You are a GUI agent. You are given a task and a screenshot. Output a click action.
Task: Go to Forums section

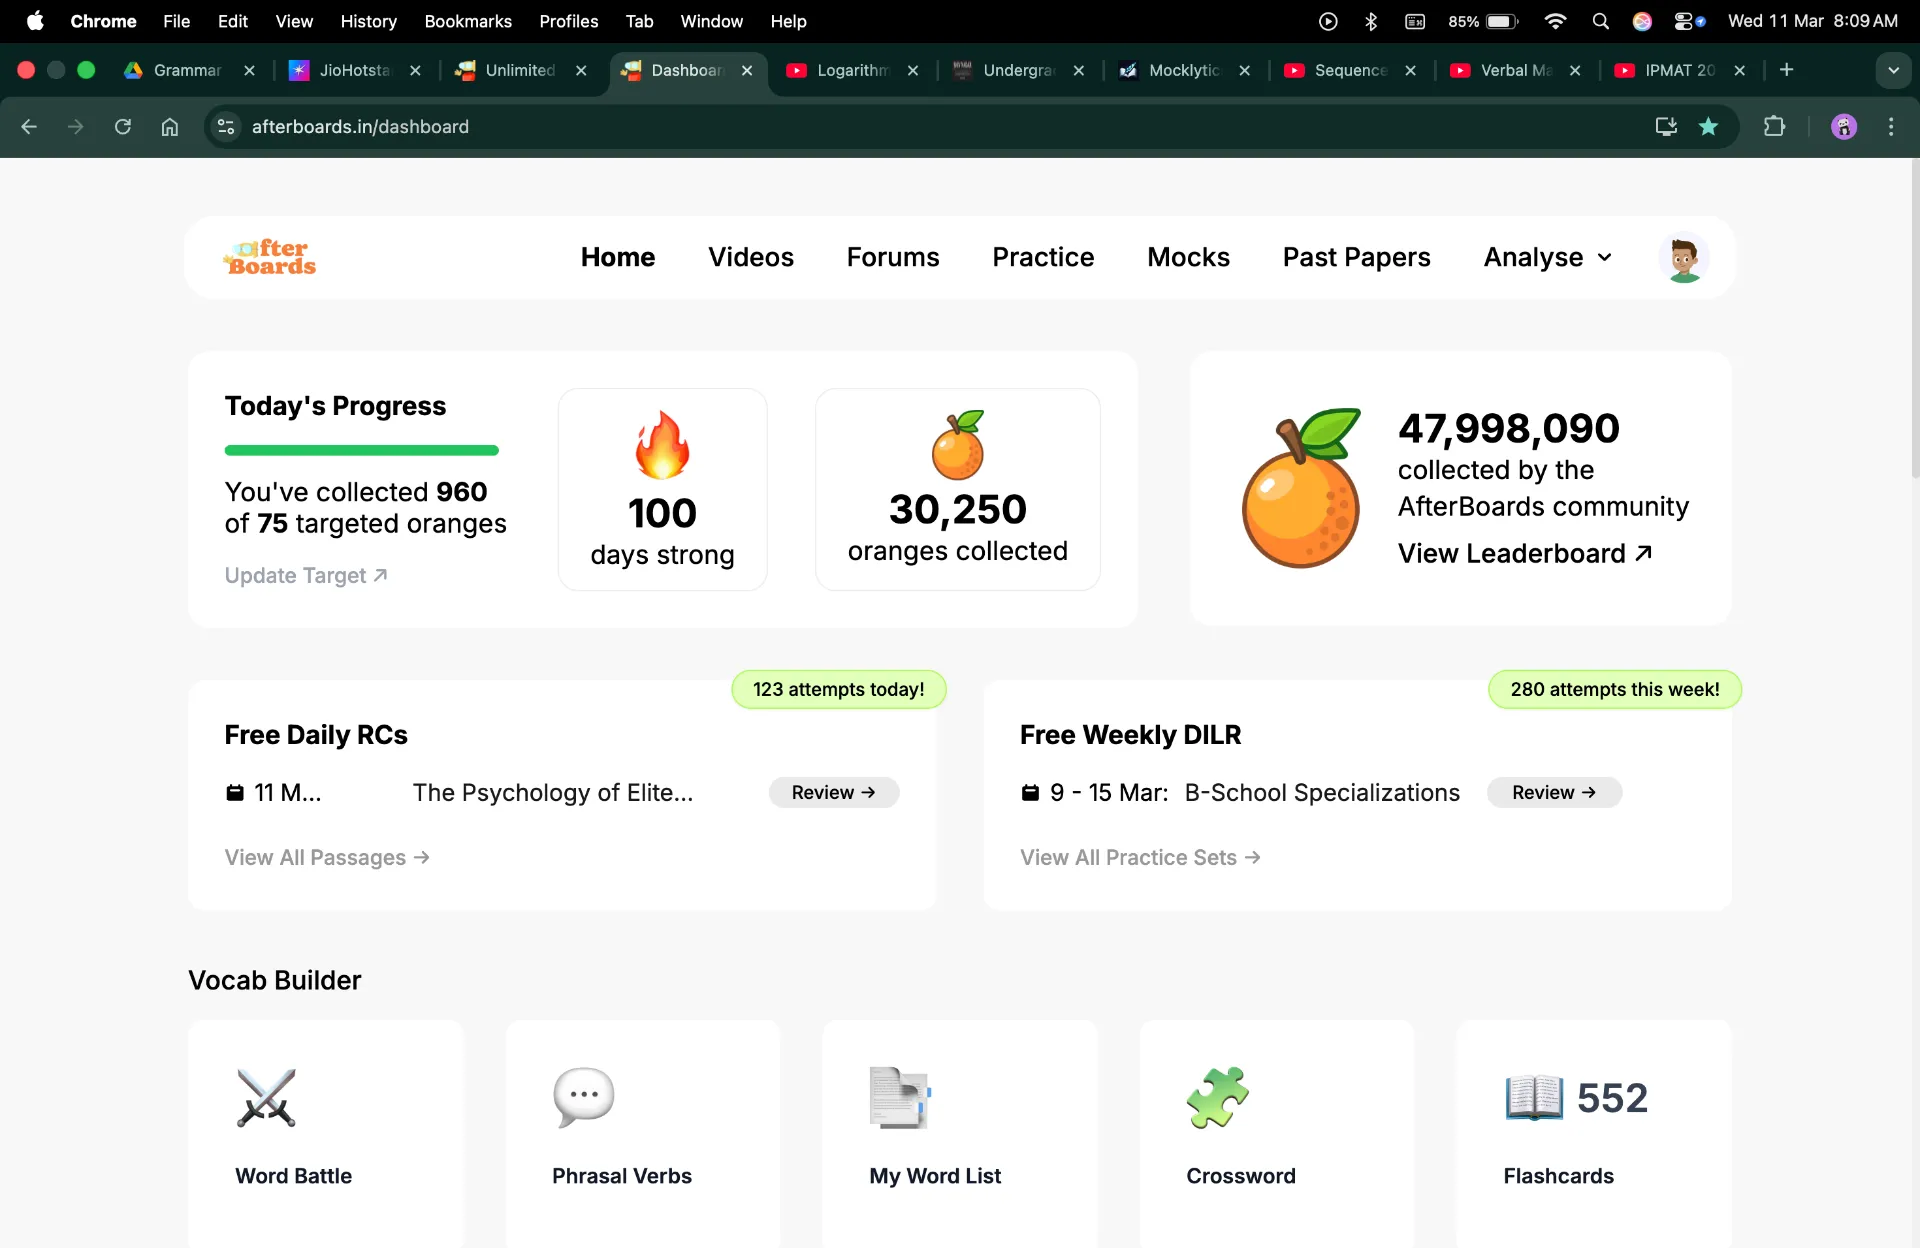pos(893,257)
